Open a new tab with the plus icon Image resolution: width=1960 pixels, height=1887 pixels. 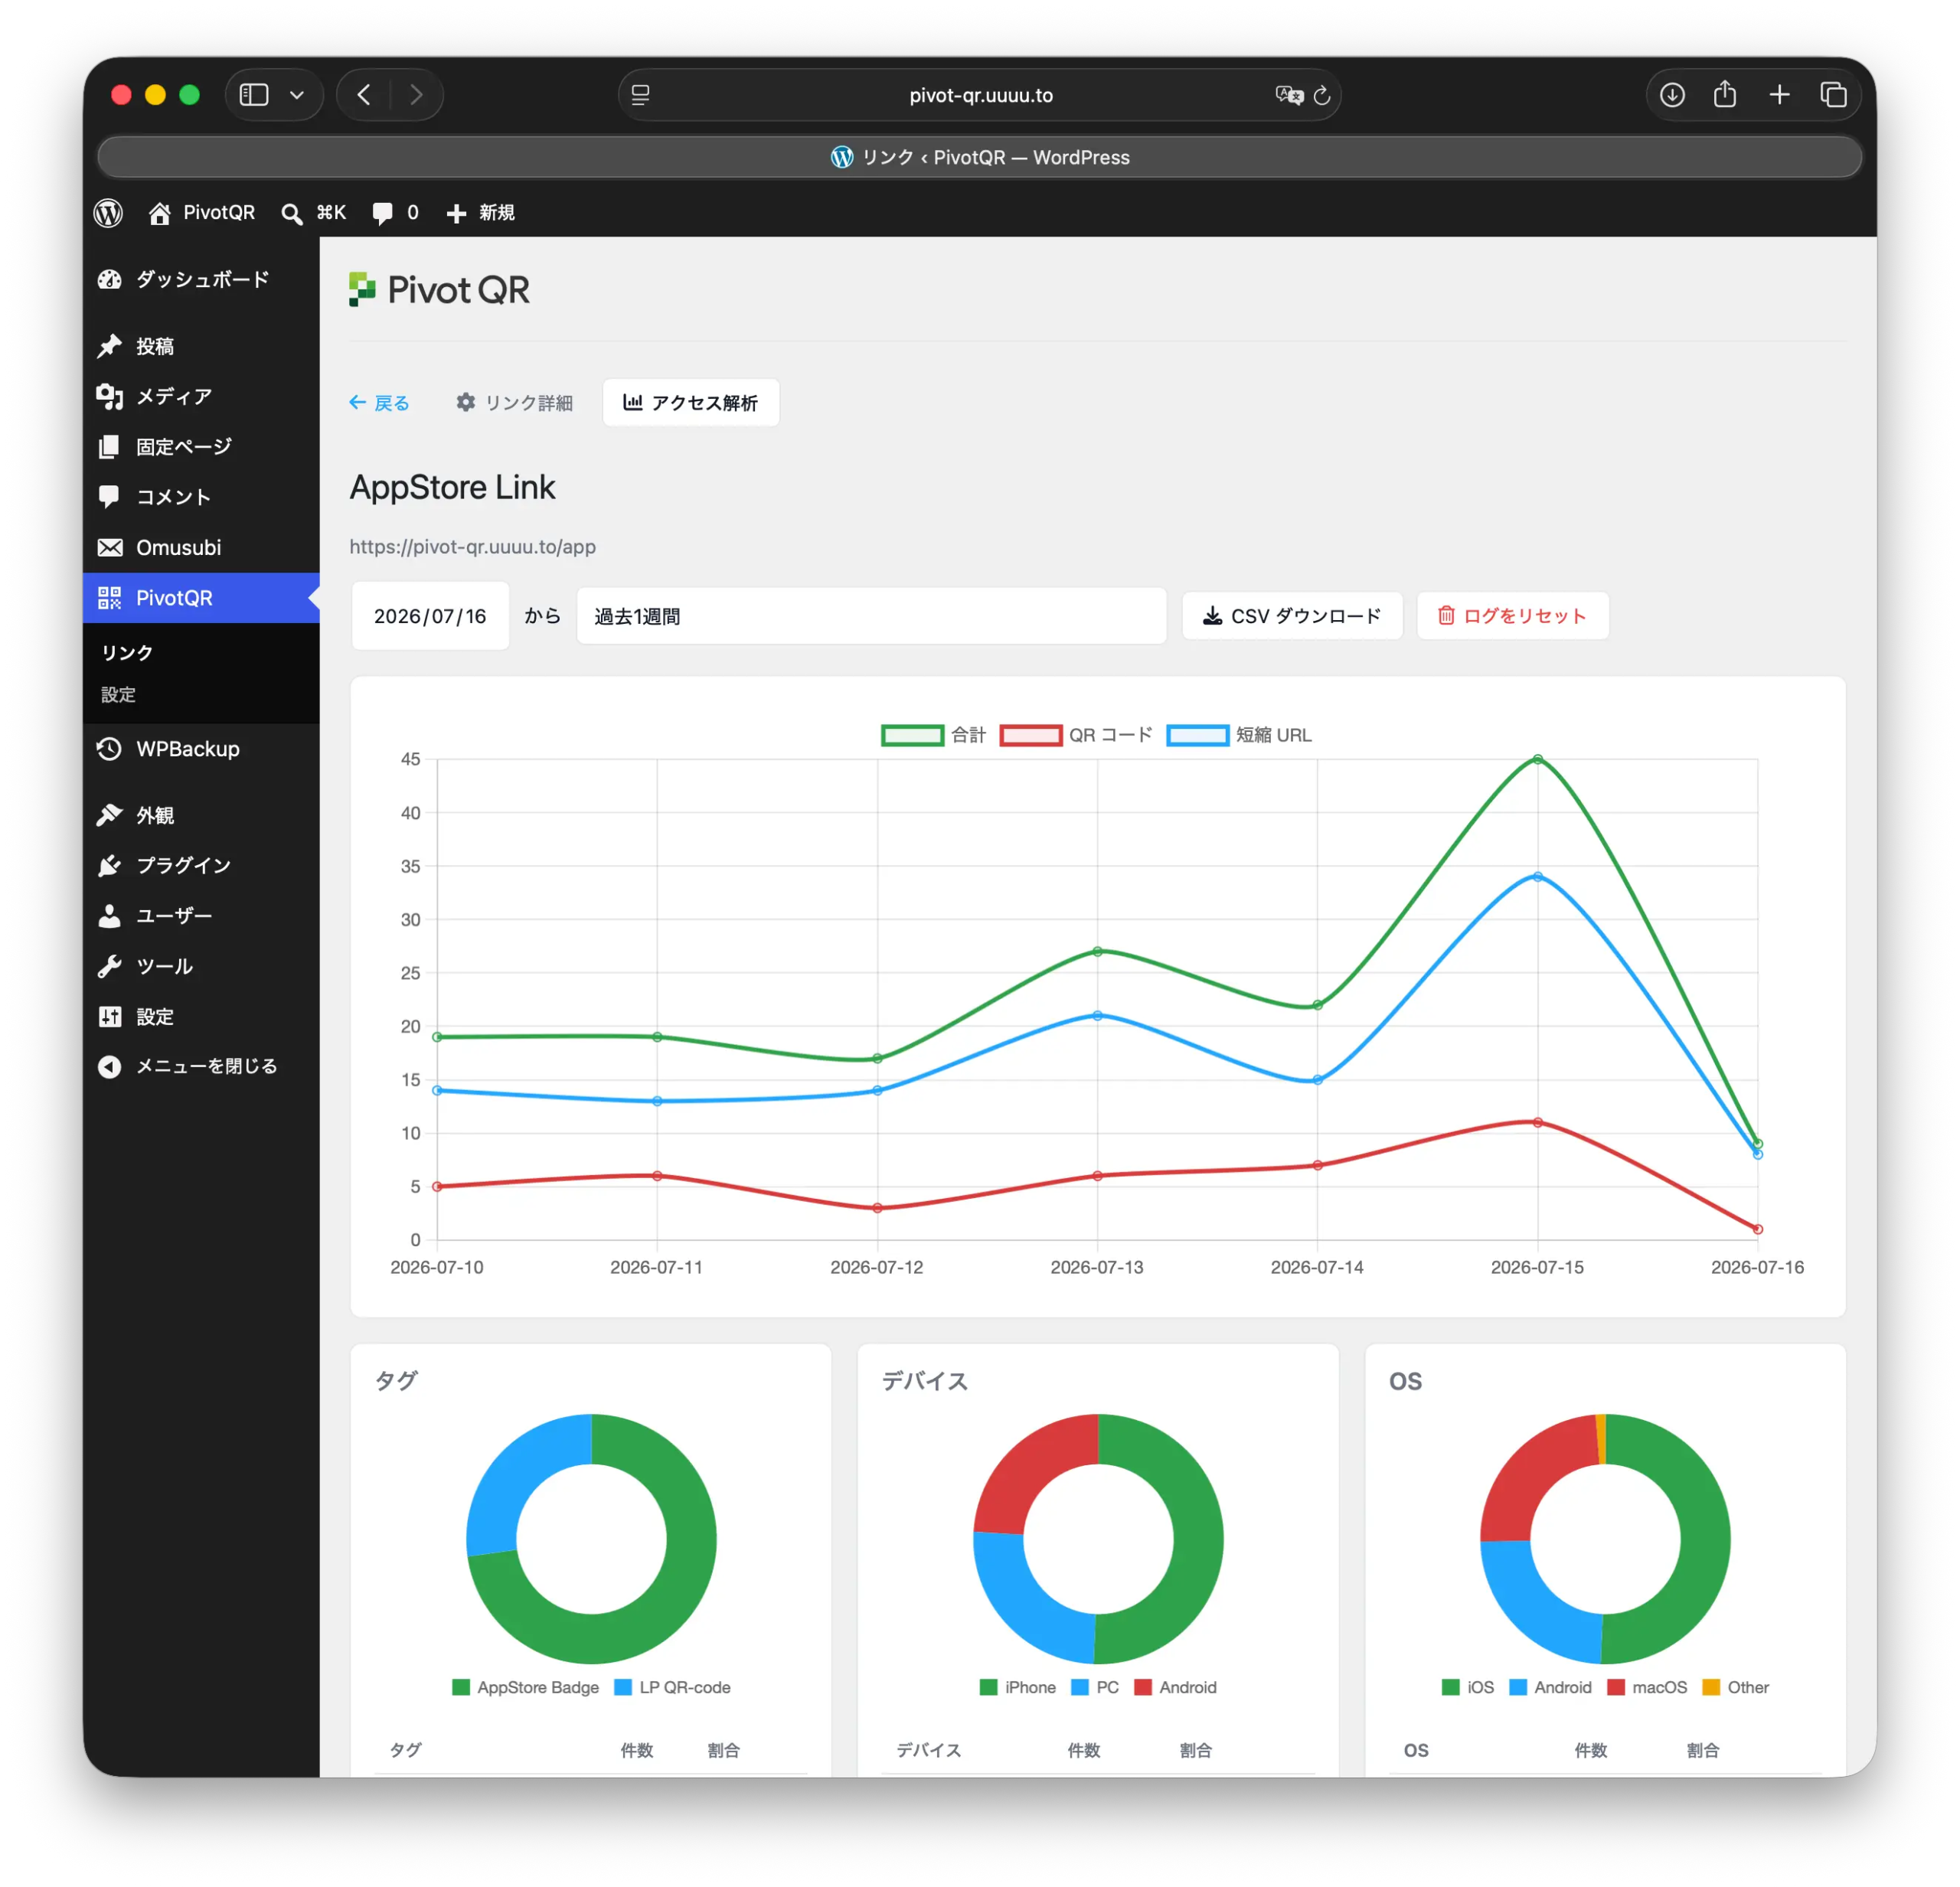(1779, 95)
